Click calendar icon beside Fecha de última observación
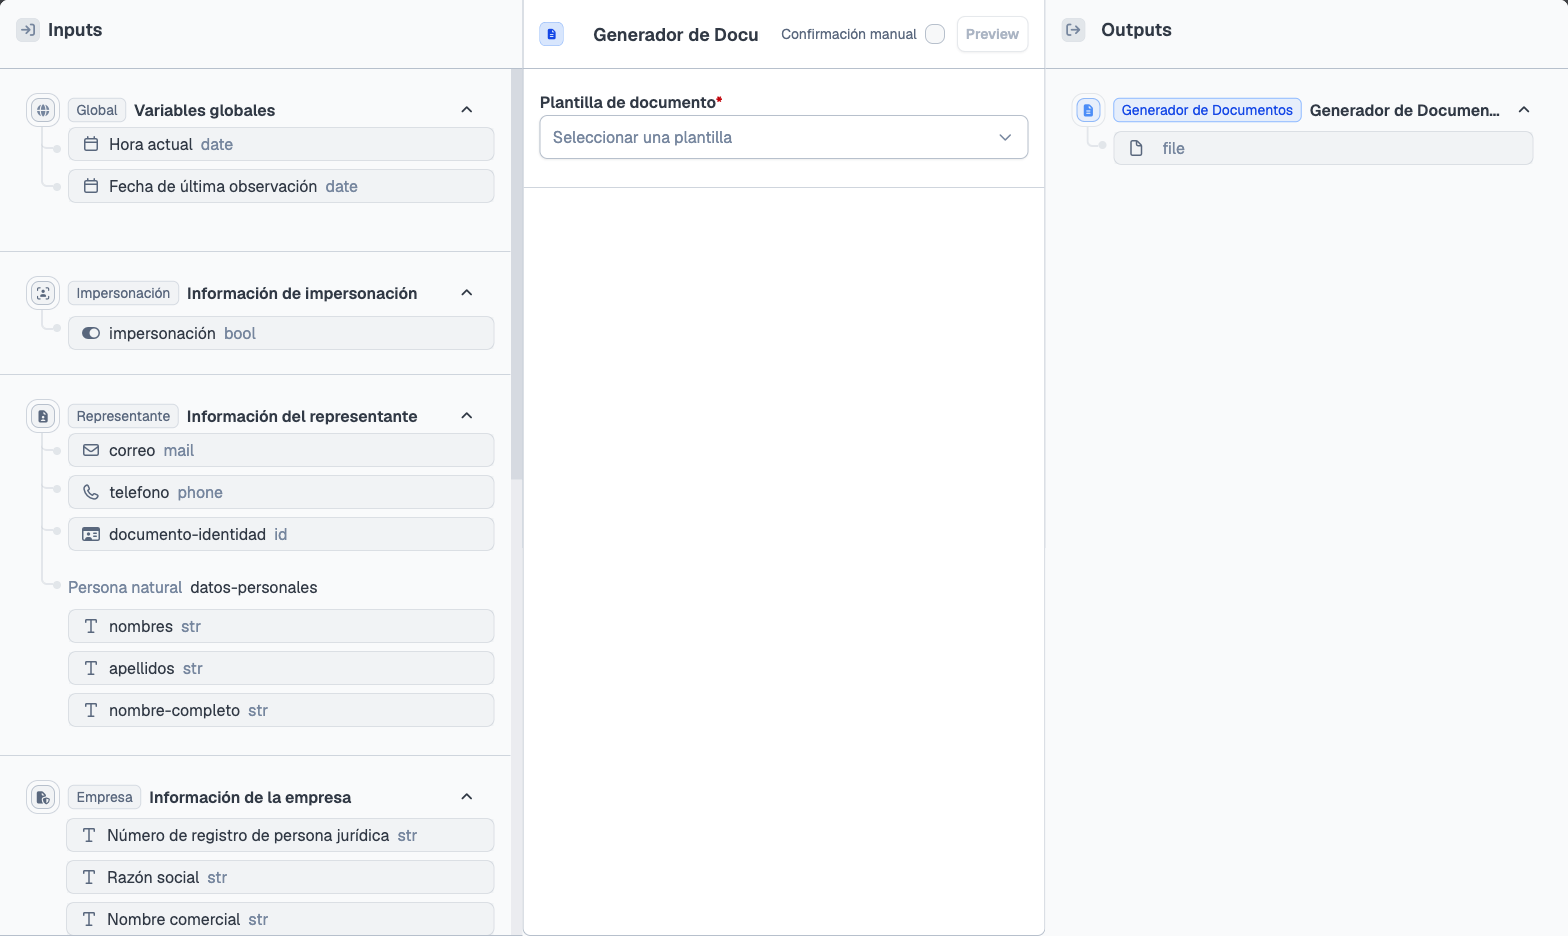This screenshot has width=1568, height=936. (91, 186)
